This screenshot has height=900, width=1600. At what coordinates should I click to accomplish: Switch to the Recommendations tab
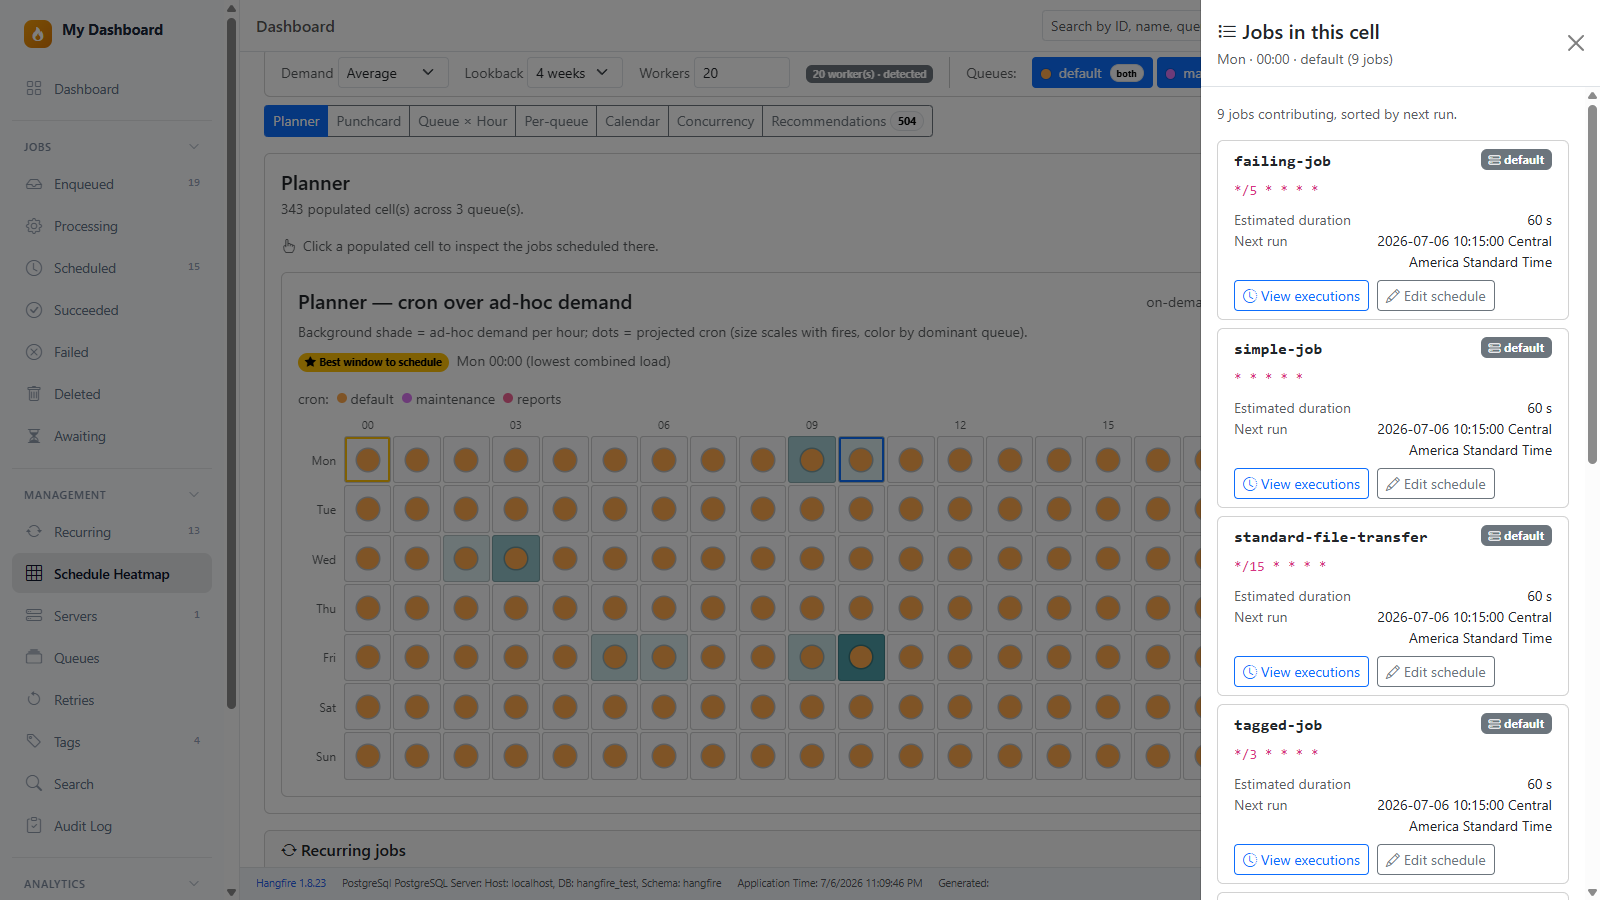pos(847,121)
